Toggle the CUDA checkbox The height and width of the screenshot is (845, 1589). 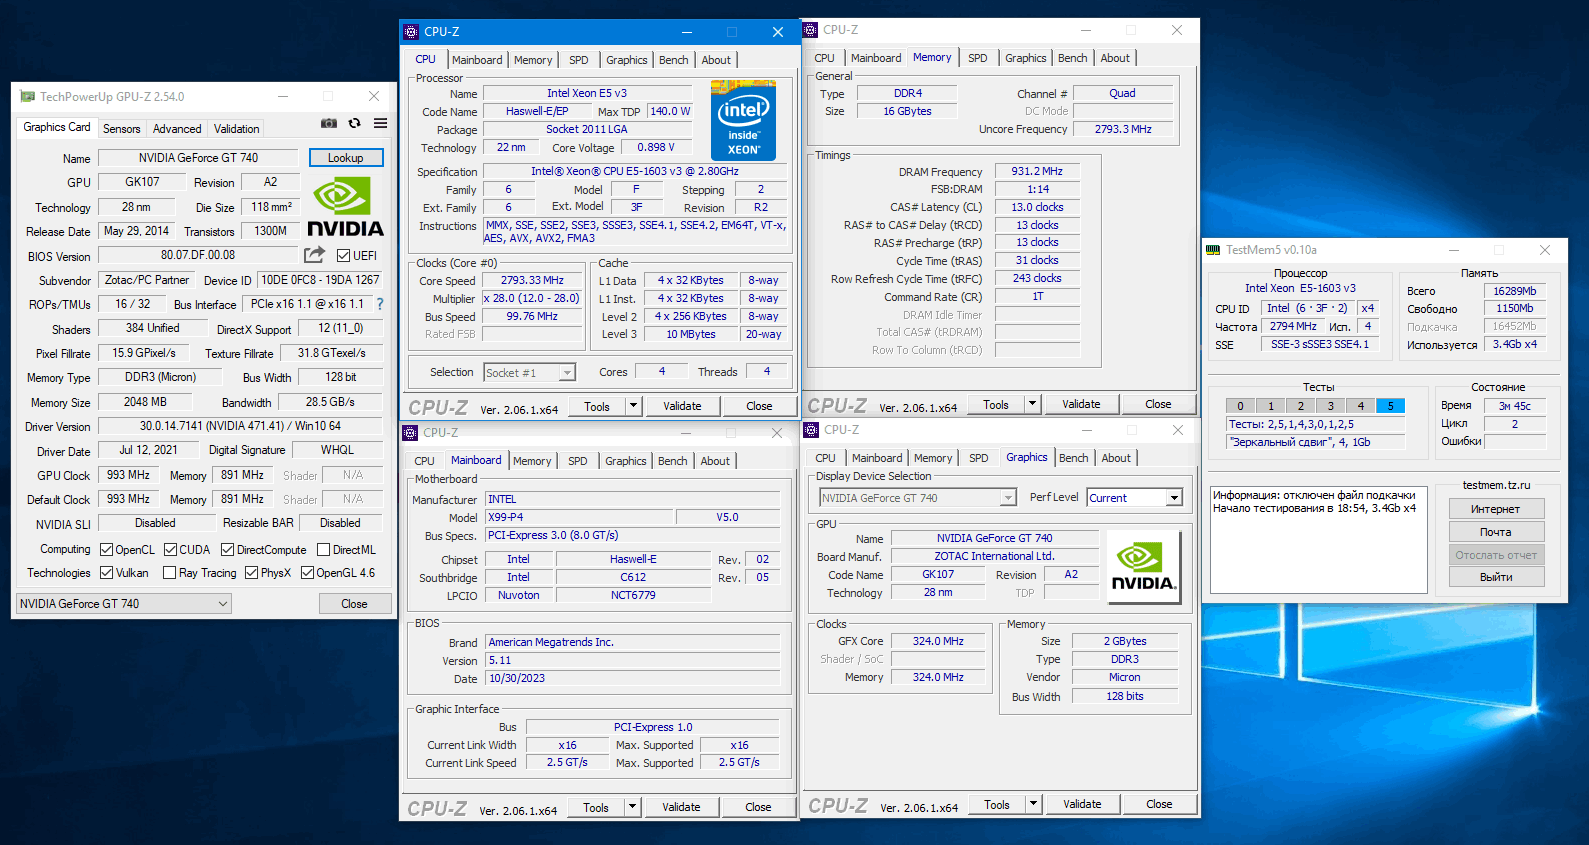tap(171, 549)
